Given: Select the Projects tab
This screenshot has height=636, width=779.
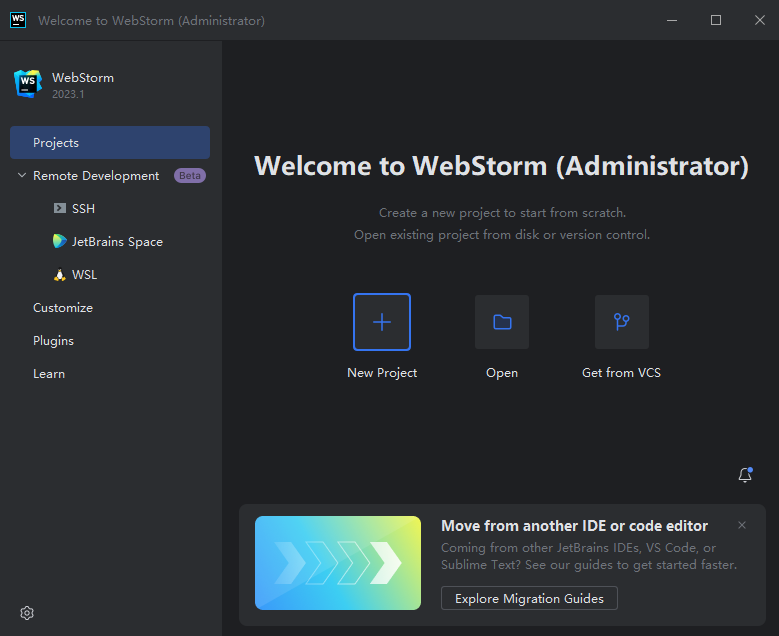Looking at the screenshot, I should (x=110, y=143).
